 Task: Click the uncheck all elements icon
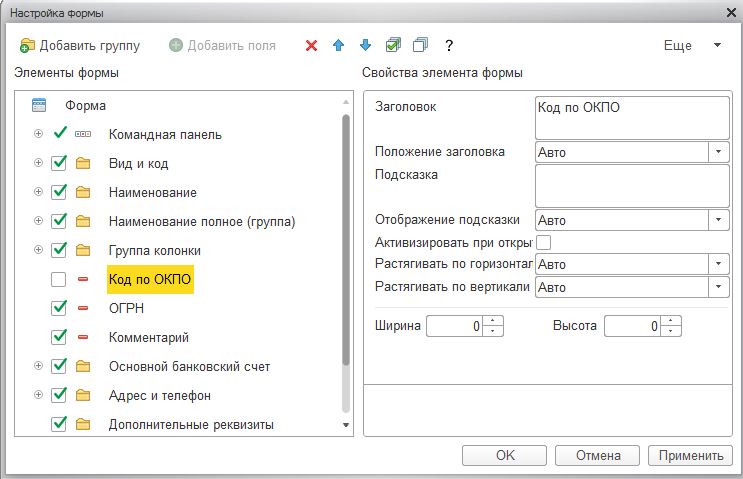[420, 45]
